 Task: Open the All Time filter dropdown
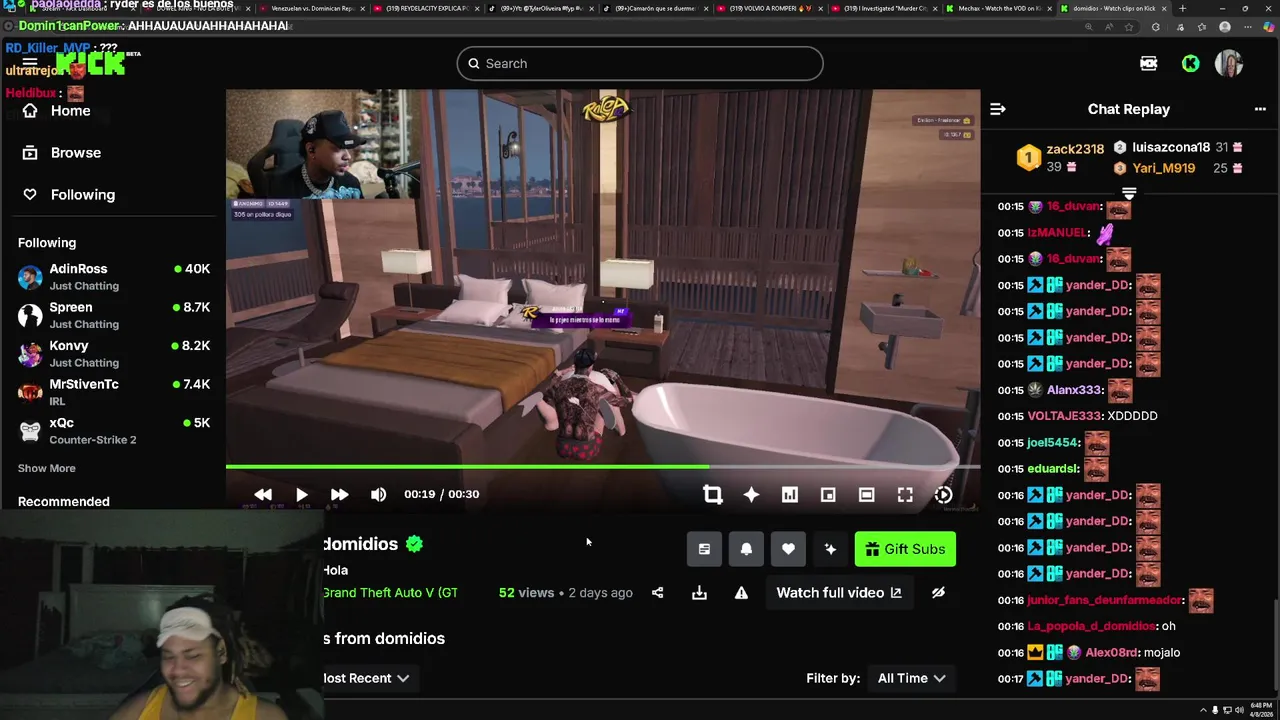[911, 678]
